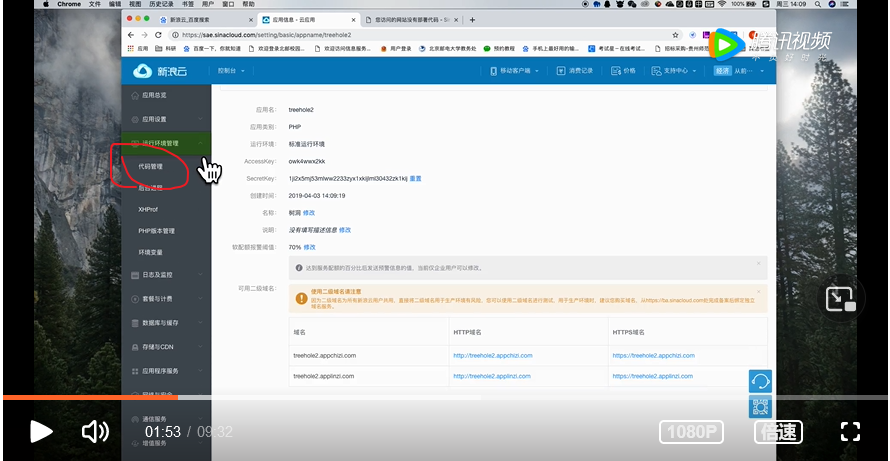
Task: Expand the 存储与CDN chevron
Action: point(200,347)
